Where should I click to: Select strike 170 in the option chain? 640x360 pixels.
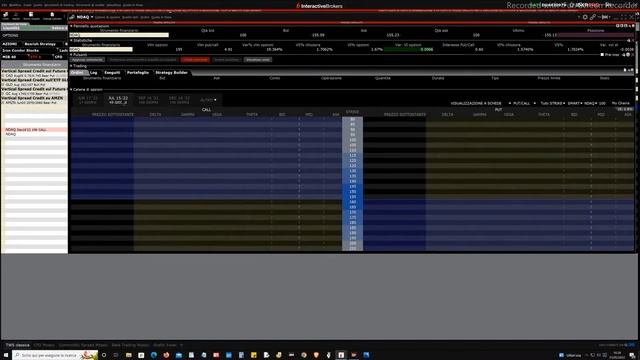(353, 212)
